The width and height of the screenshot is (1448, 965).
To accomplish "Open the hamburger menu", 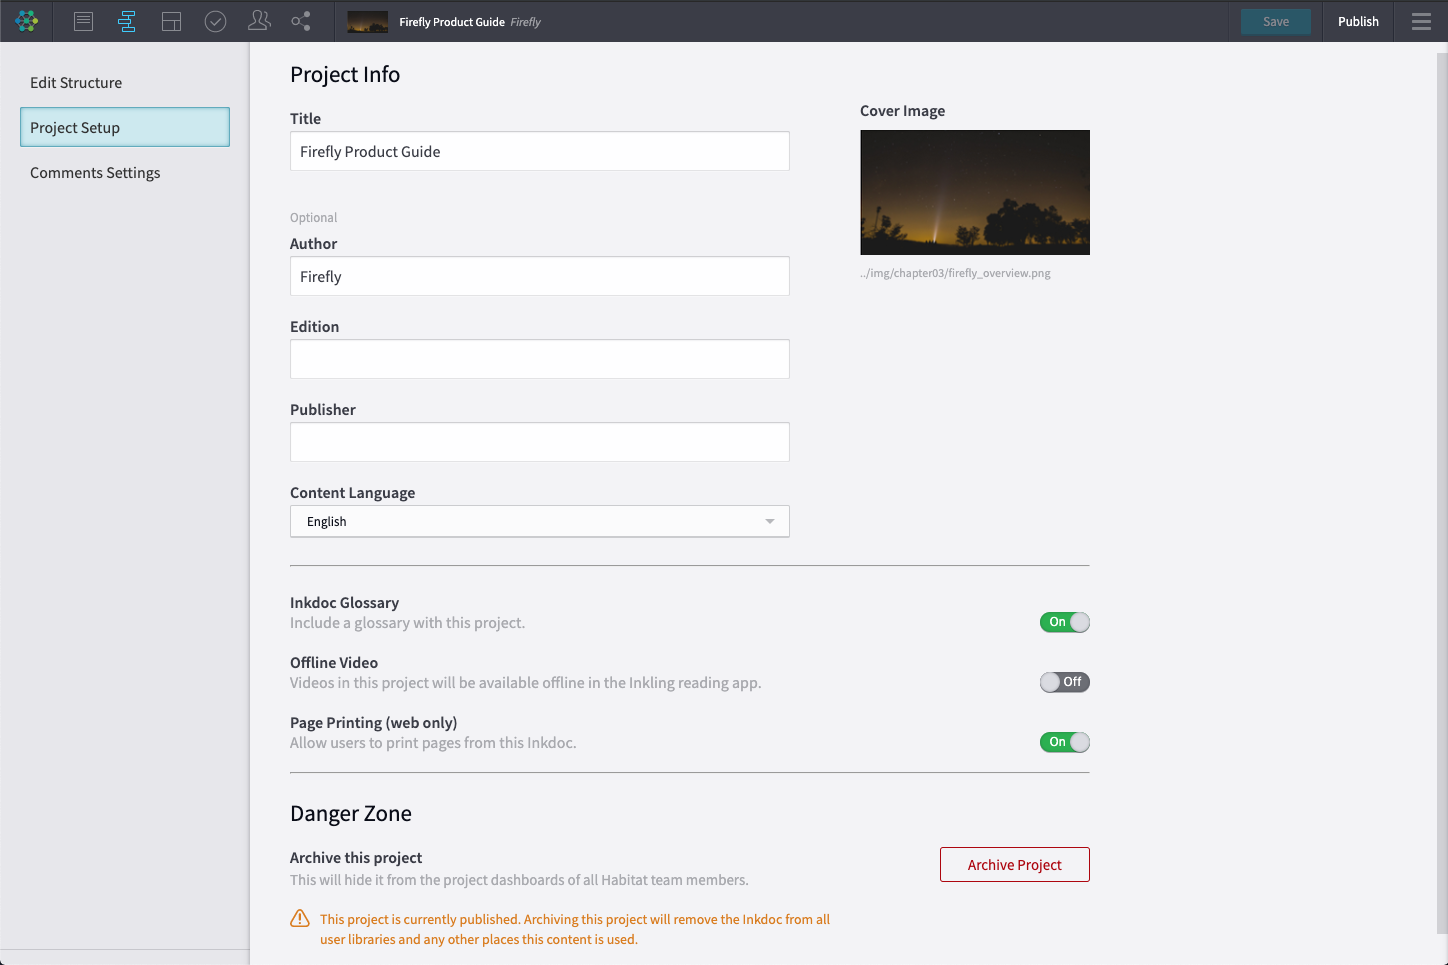I will click(1421, 21).
